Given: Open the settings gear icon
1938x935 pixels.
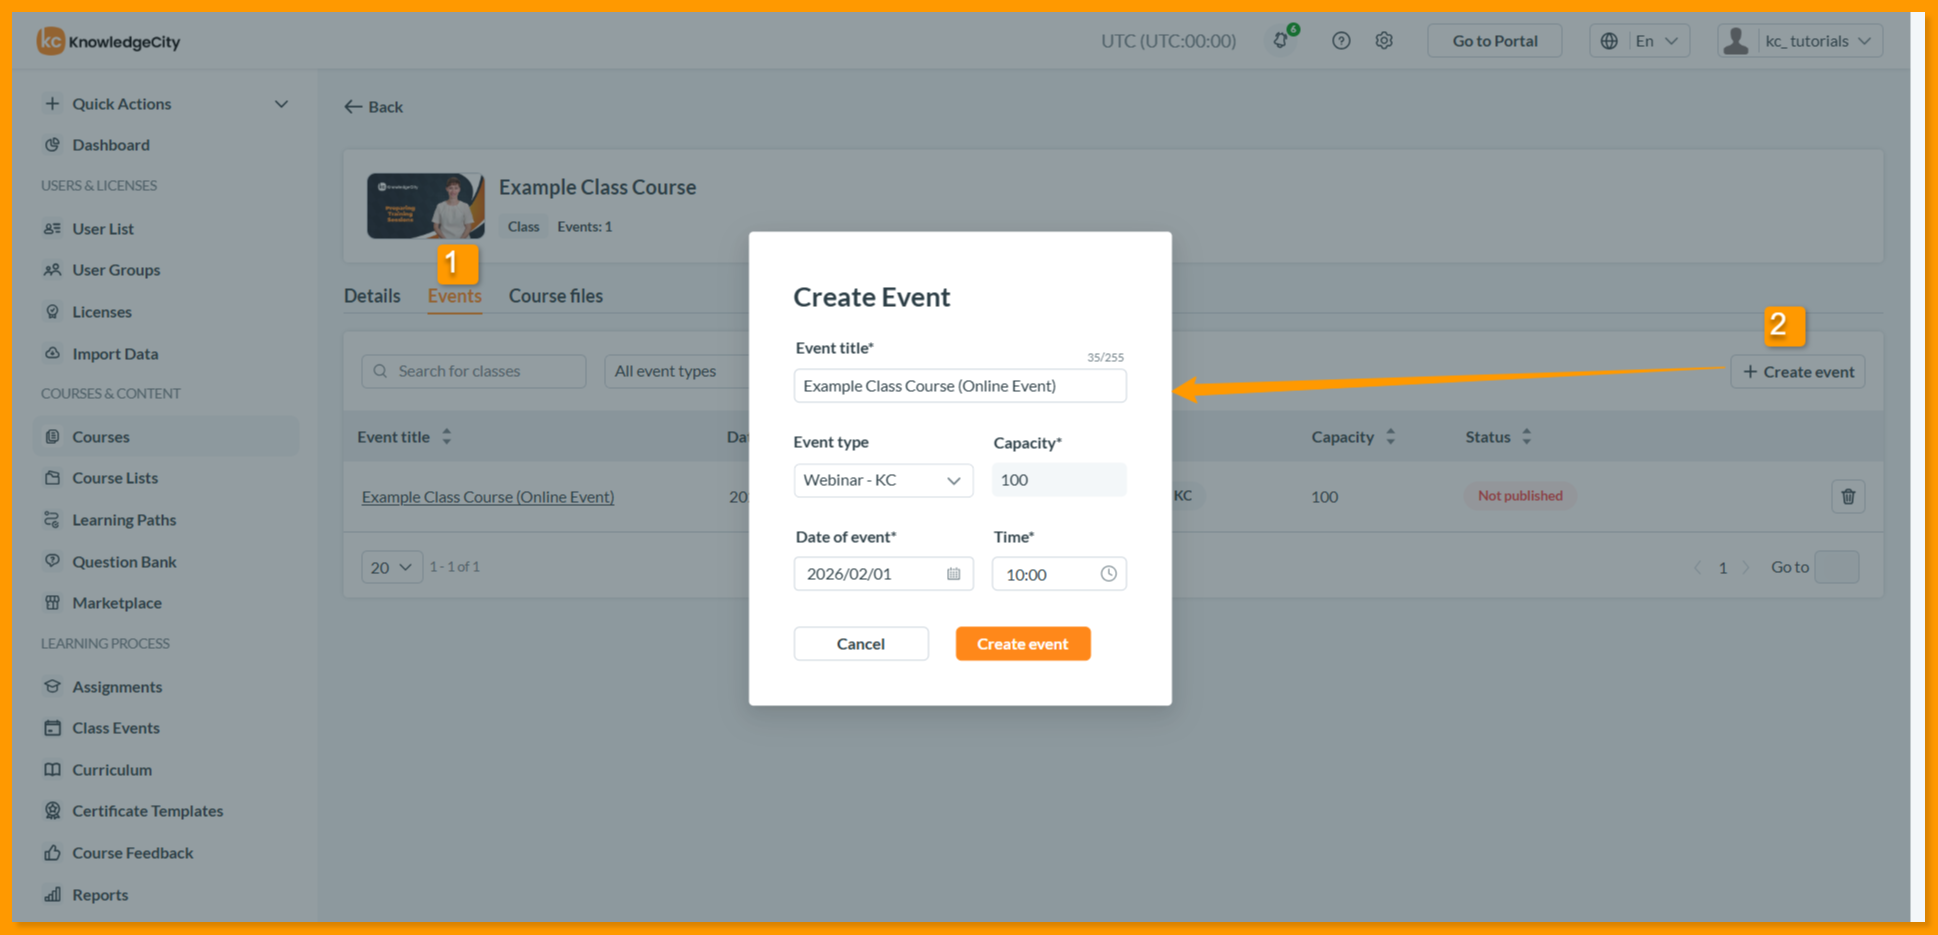Looking at the screenshot, I should (1384, 41).
